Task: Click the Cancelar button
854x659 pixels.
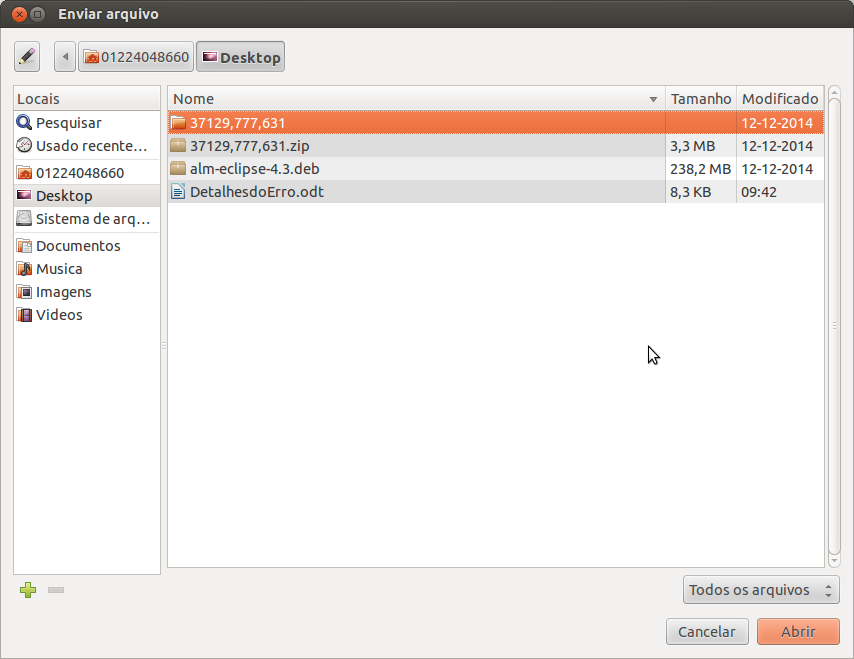Action: click(707, 631)
